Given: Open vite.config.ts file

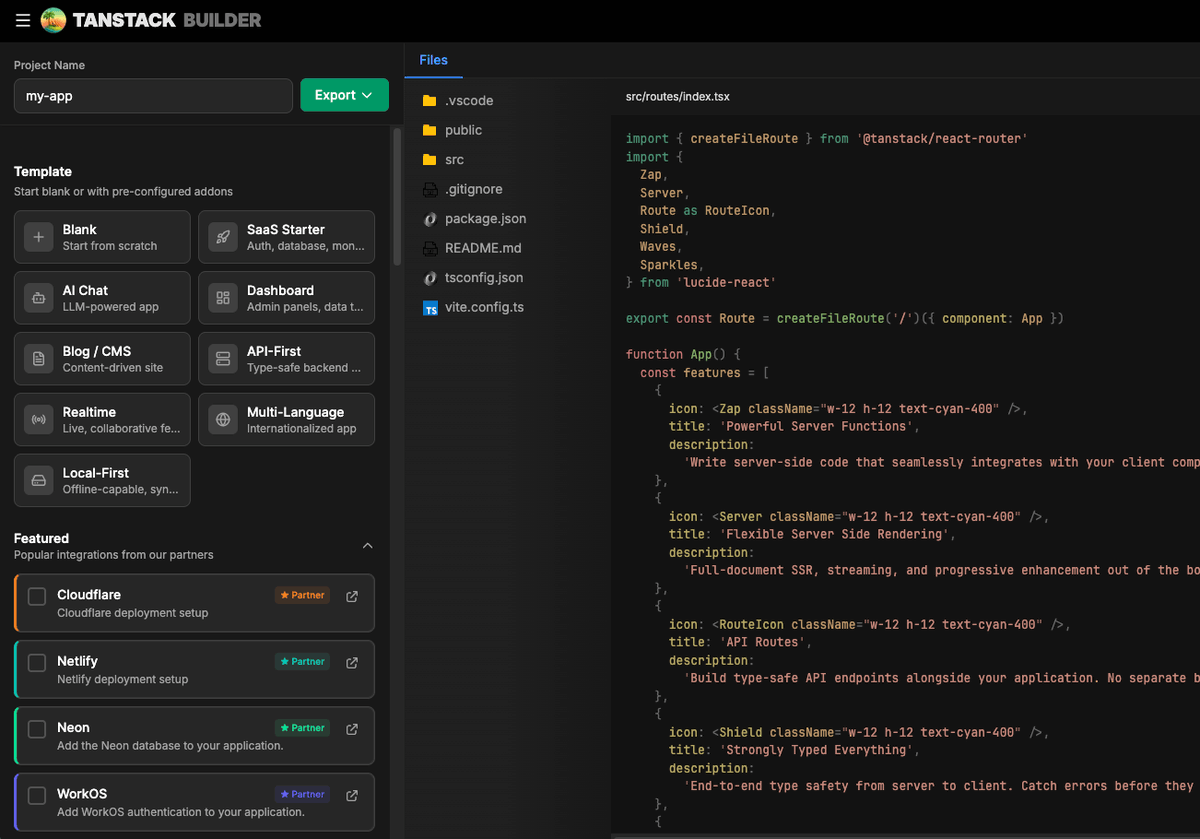Looking at the screenshot, I should pyautogui.click(x=484, y=308).
